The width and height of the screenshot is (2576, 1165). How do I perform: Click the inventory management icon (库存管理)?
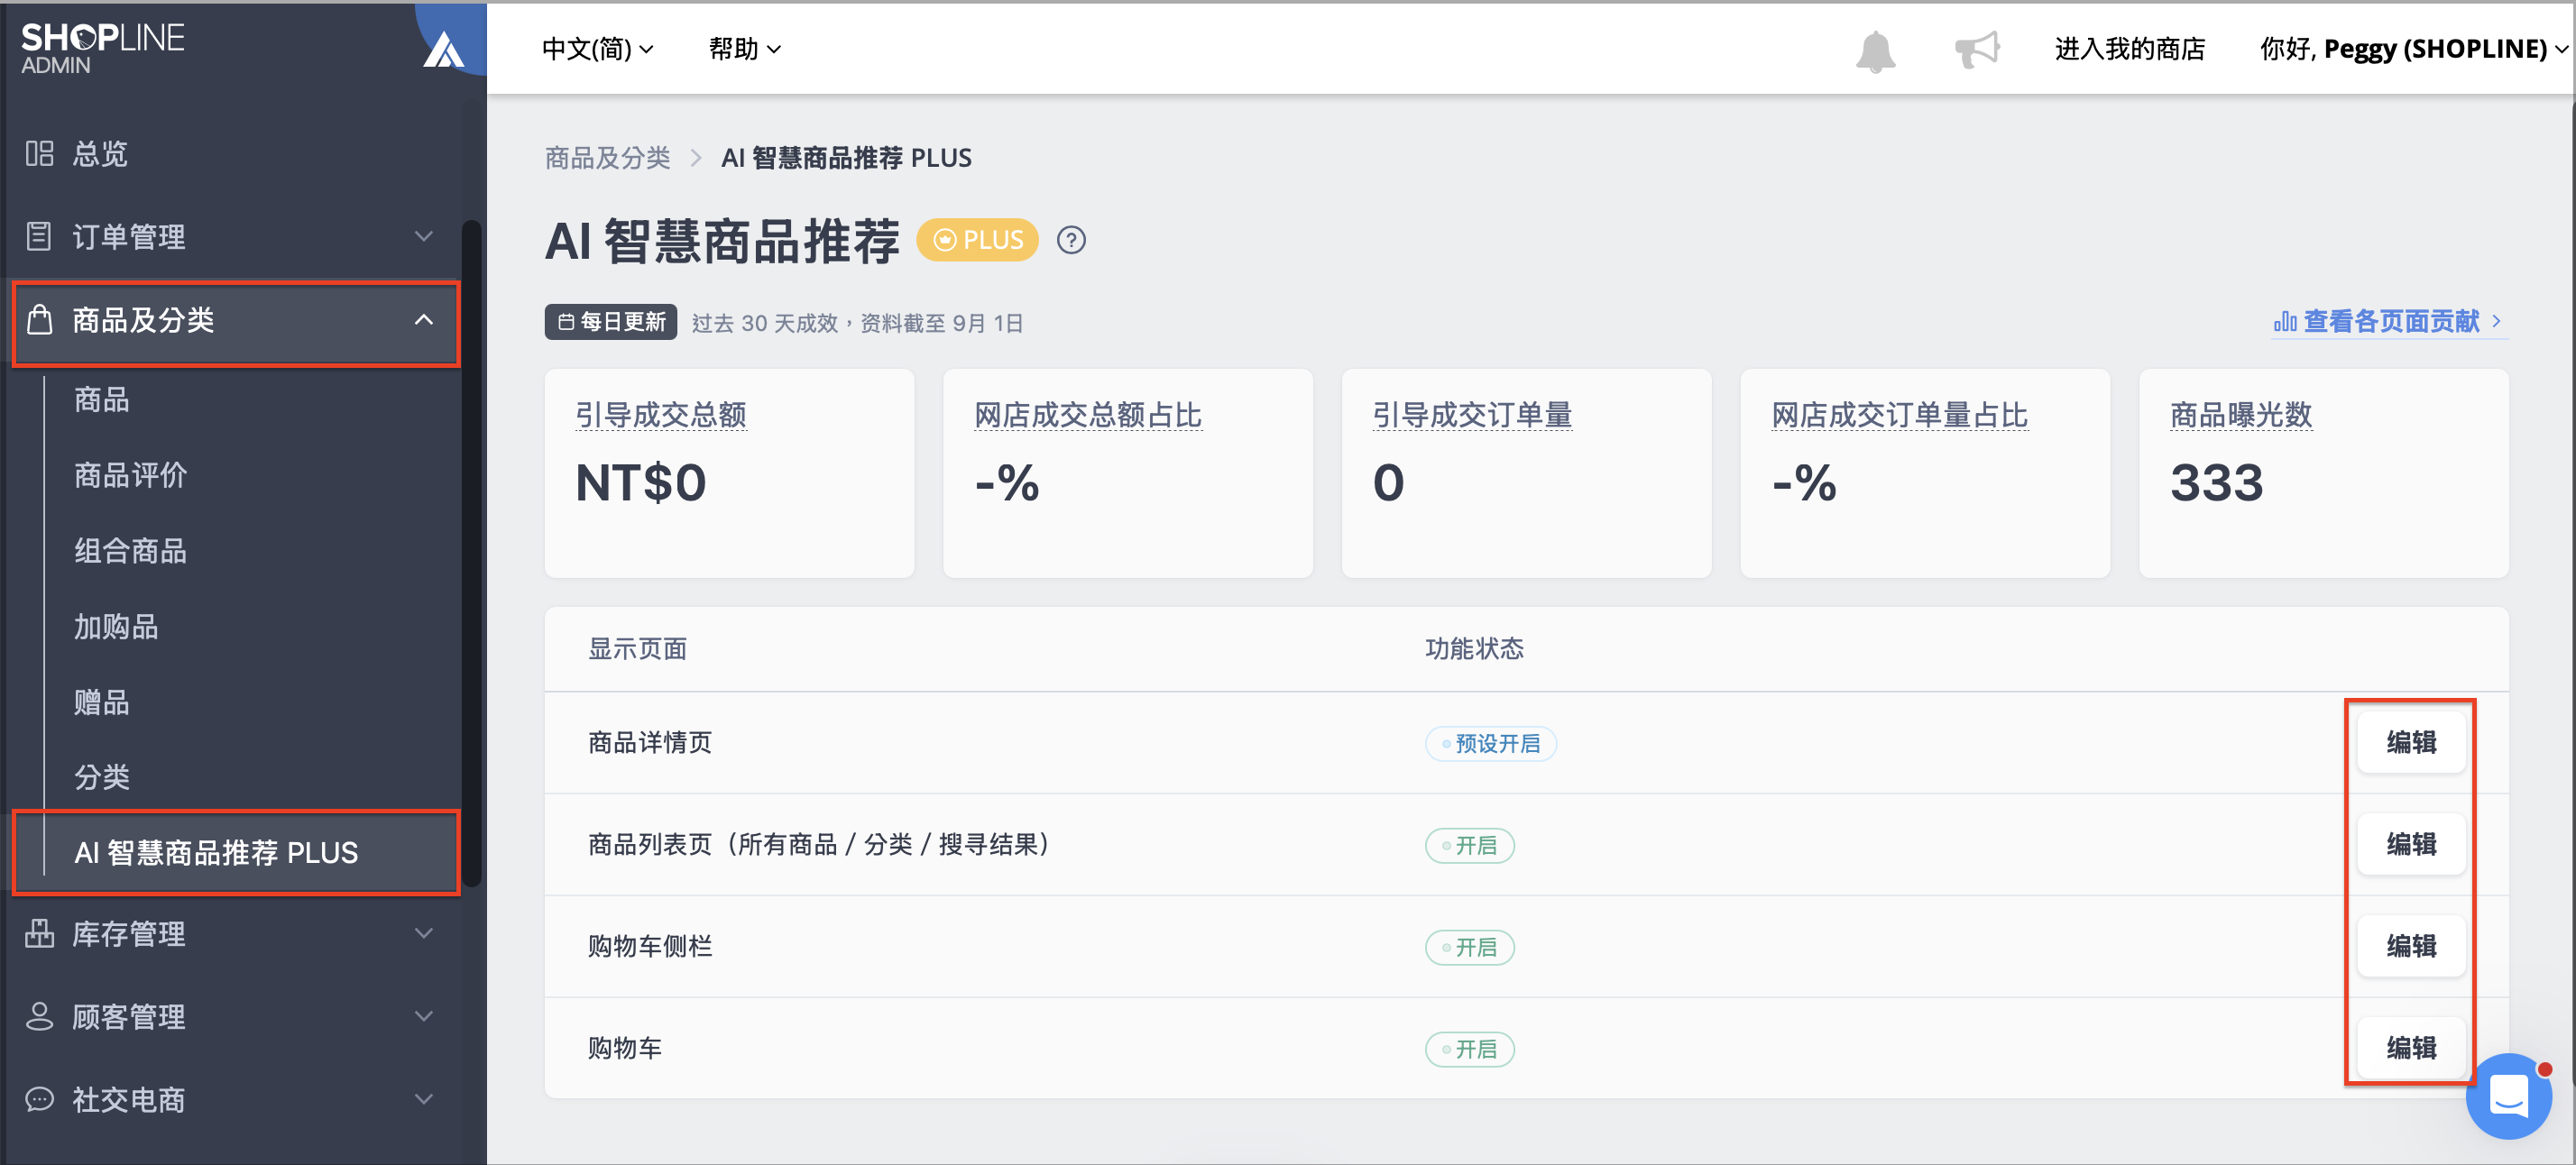point(39,933)
